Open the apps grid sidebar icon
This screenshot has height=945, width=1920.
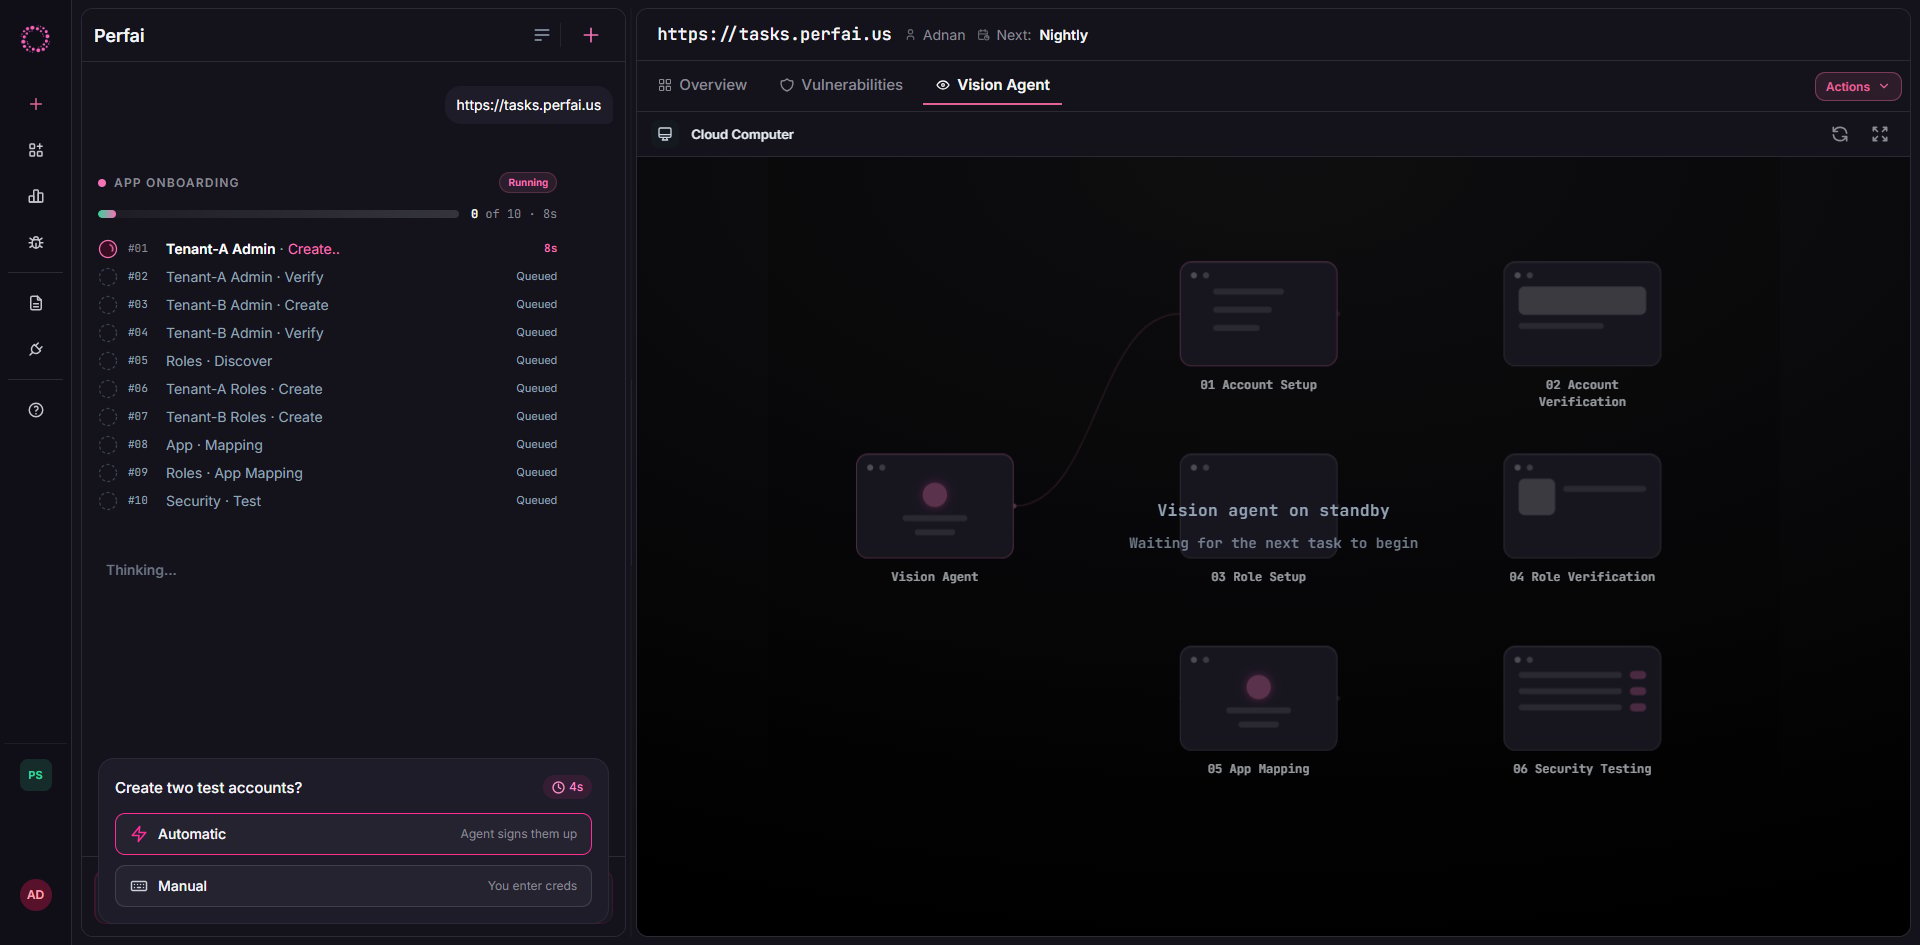36,150
